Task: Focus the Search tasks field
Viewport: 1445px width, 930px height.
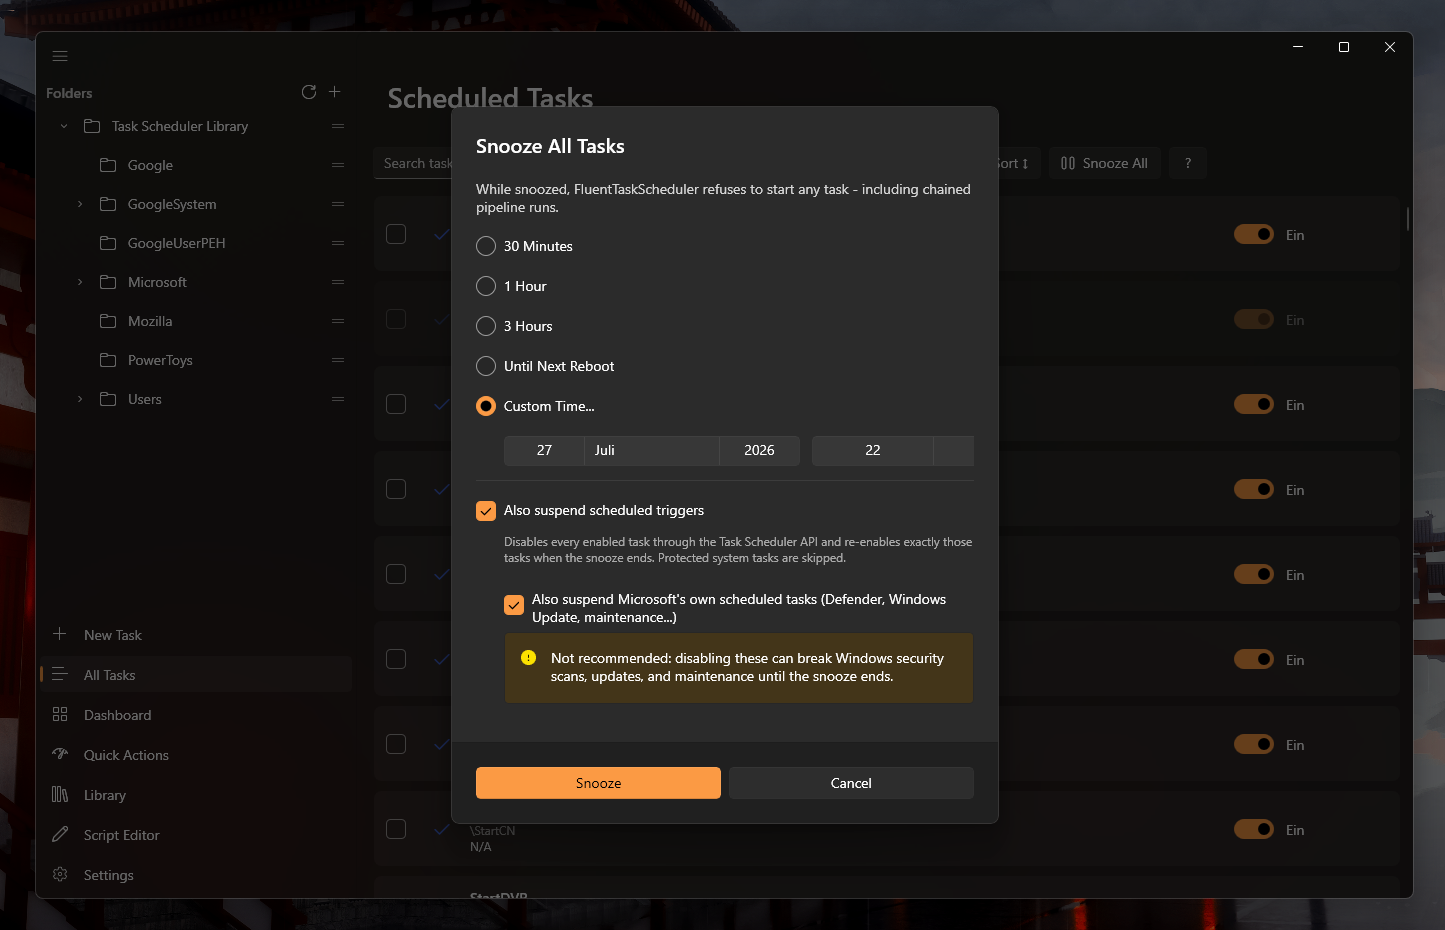Action: pyautogui.click(x=414, y=163)
